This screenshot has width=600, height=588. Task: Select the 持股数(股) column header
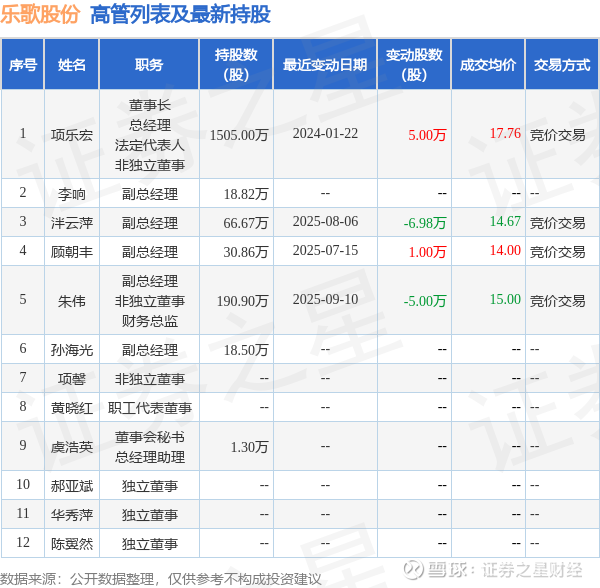point(236,65)
